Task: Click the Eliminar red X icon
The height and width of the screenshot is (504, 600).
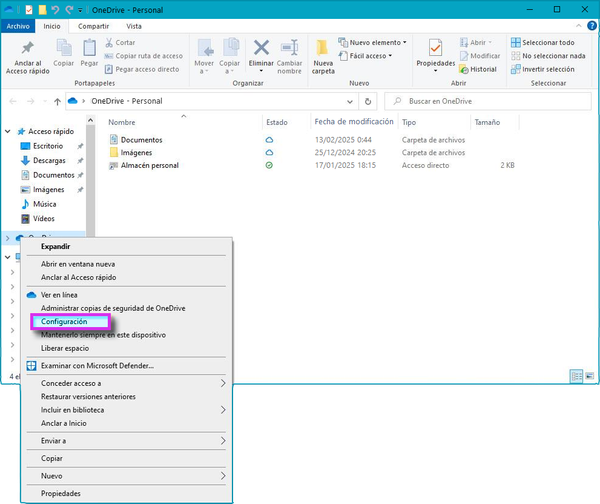Action: click(x=261, y=48)
